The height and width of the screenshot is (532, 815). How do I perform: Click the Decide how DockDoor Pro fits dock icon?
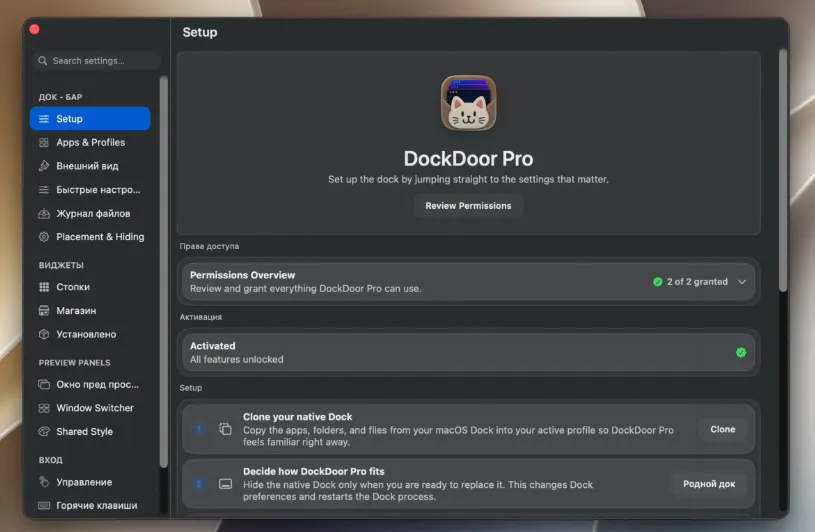click(x=225, y=484)
